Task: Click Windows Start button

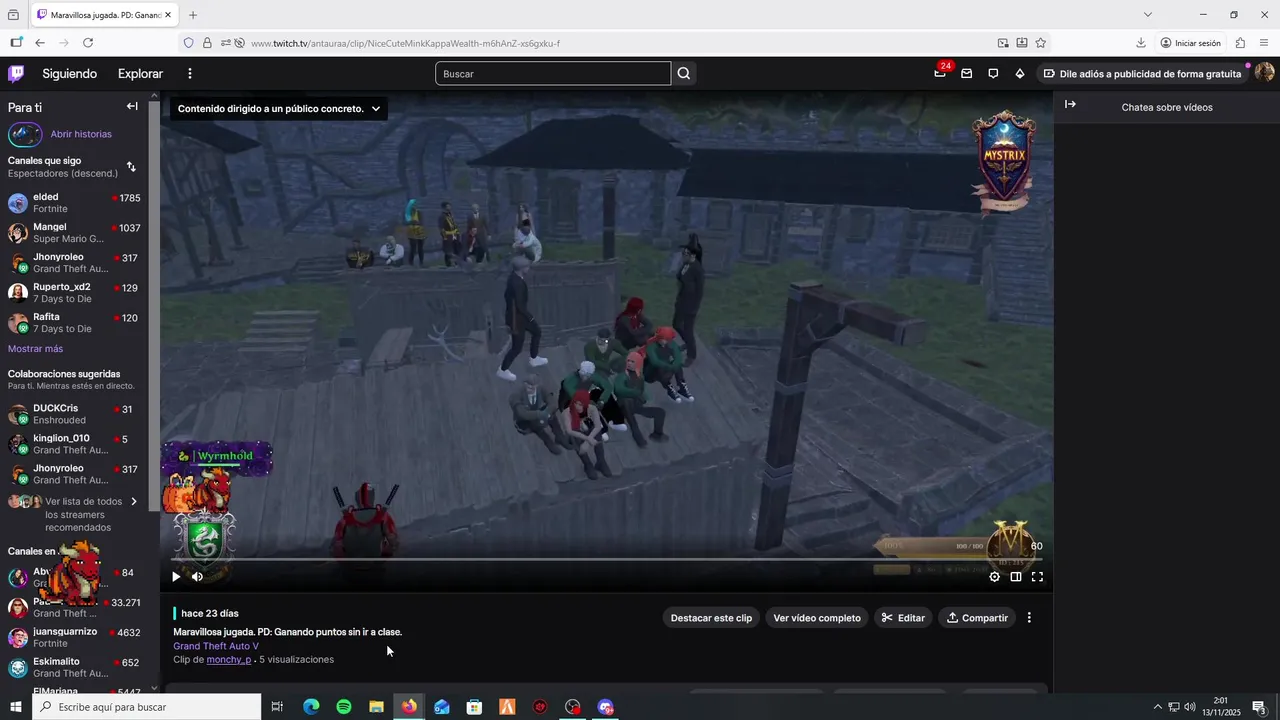Action: 16,707
